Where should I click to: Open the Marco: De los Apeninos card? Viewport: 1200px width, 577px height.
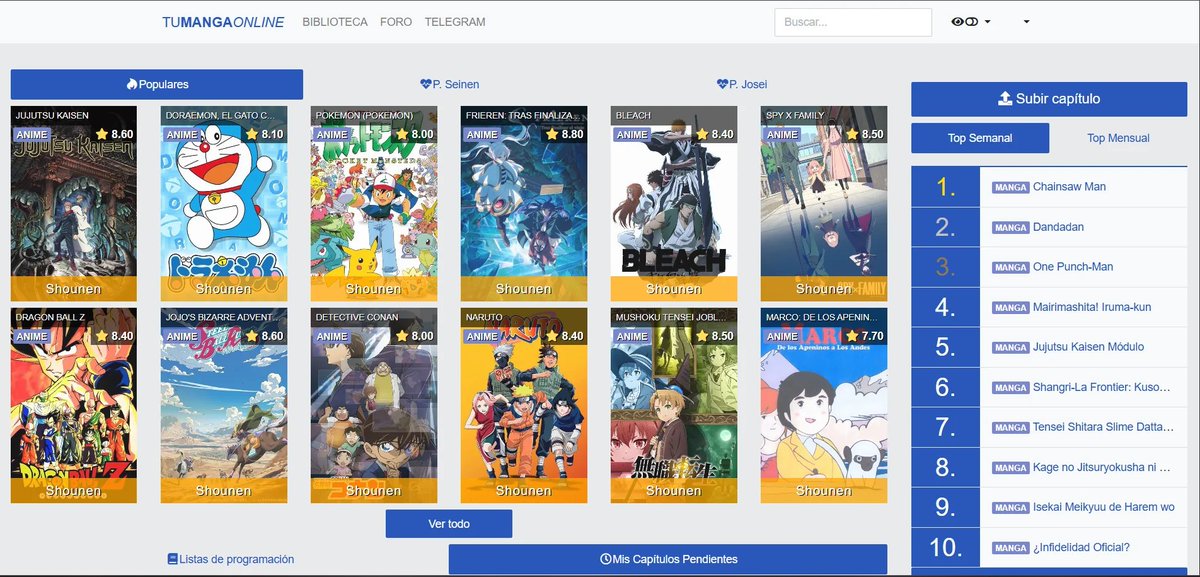tap(824, 405)
